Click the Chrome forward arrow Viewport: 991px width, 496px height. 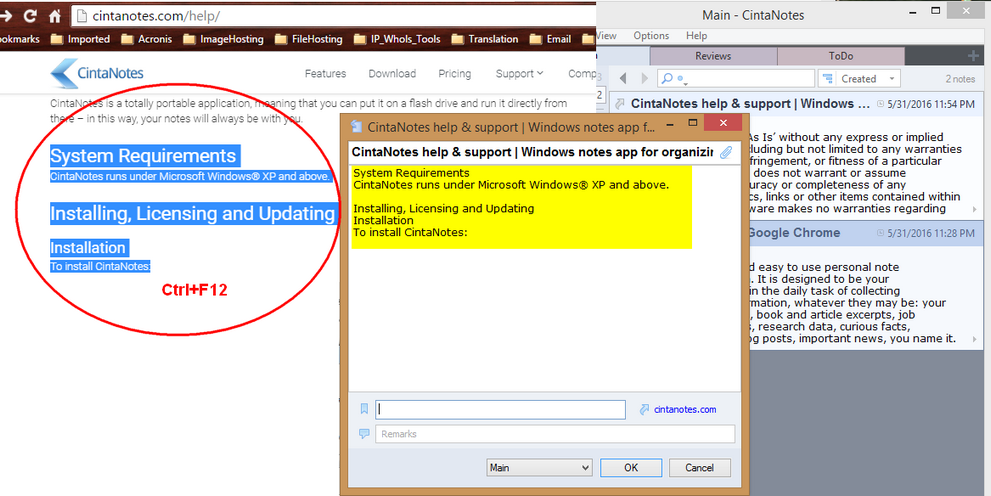pyautogui.click(x=6, y=16)
